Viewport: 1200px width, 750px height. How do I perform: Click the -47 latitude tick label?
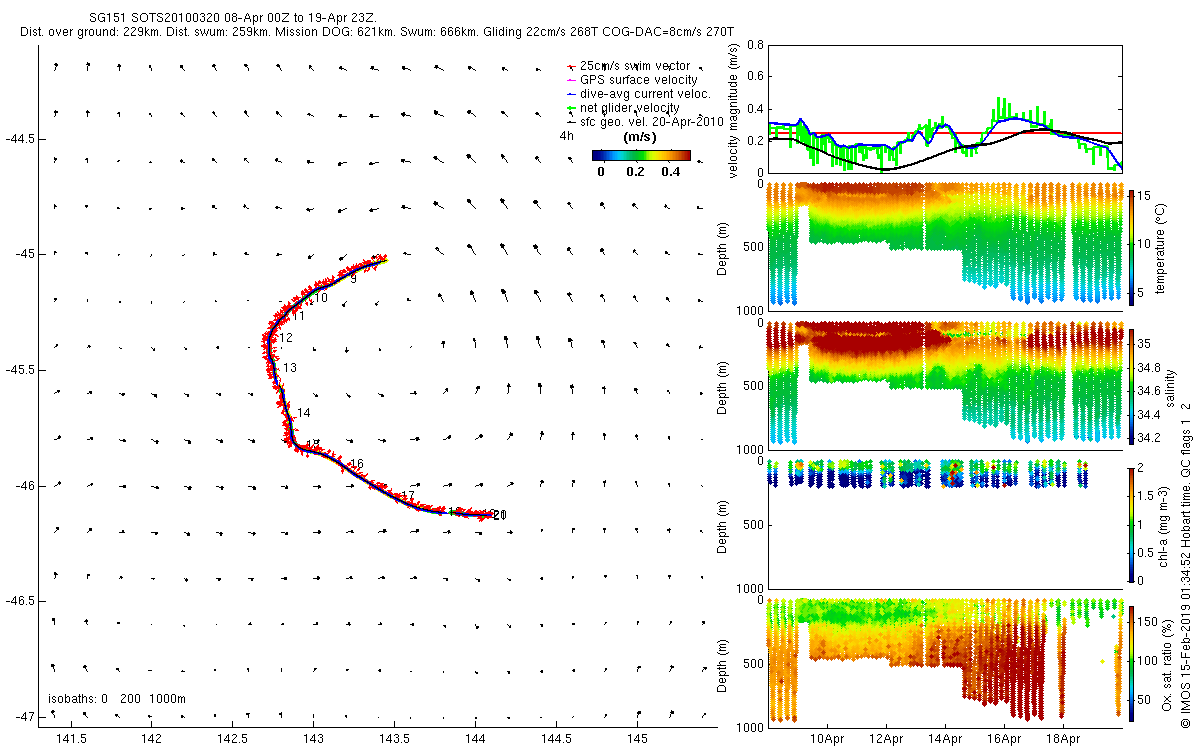[26, 717]
